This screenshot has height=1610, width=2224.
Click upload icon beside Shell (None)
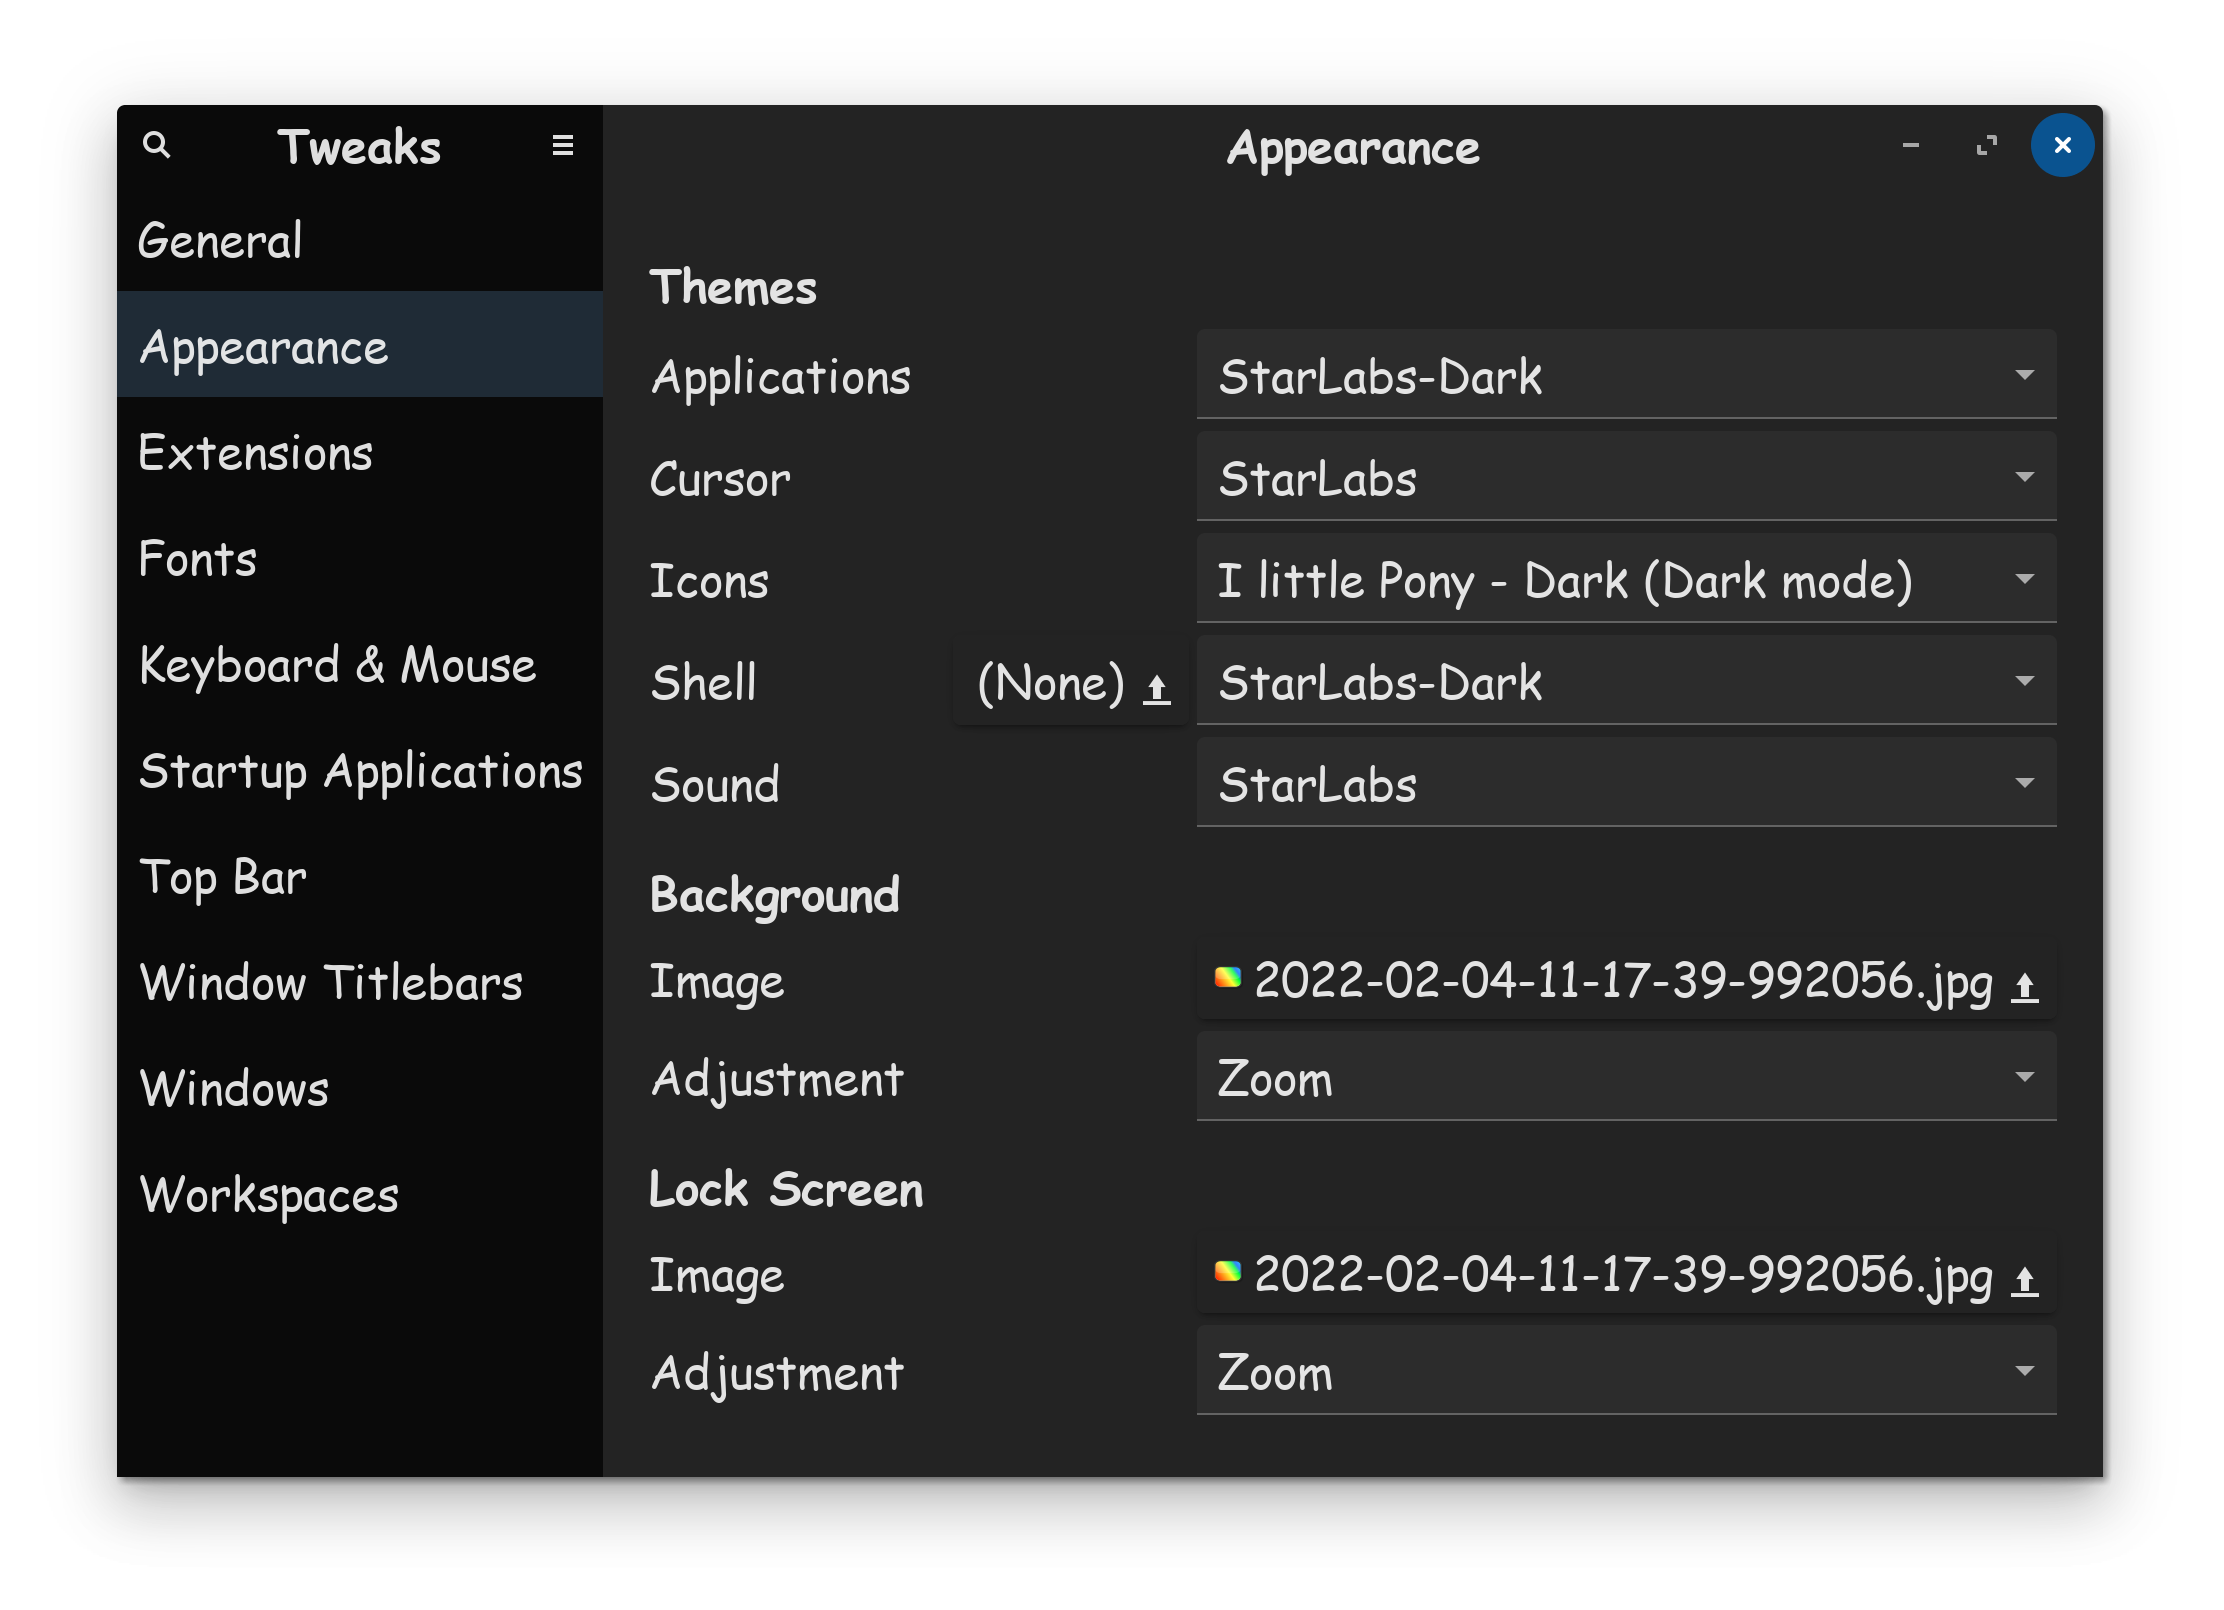[1157, 688]
